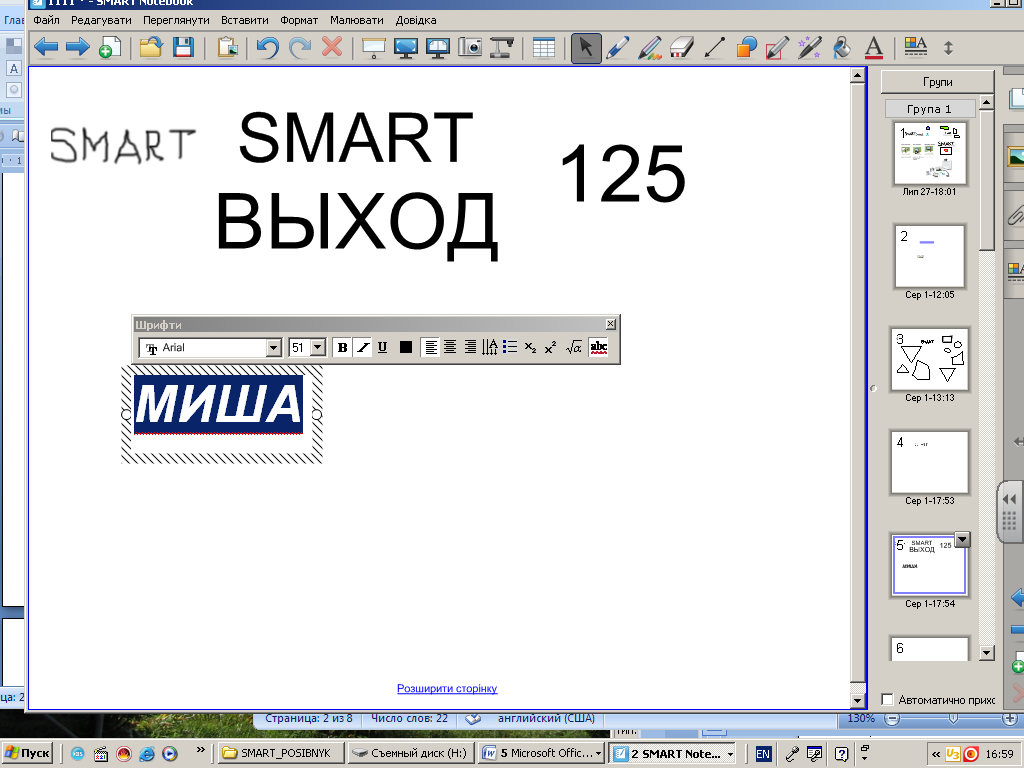Image resolution: width=1024 pixels, height=768 pixels.
Task: Open the Переглянути menu
Action: click(176, 20)
